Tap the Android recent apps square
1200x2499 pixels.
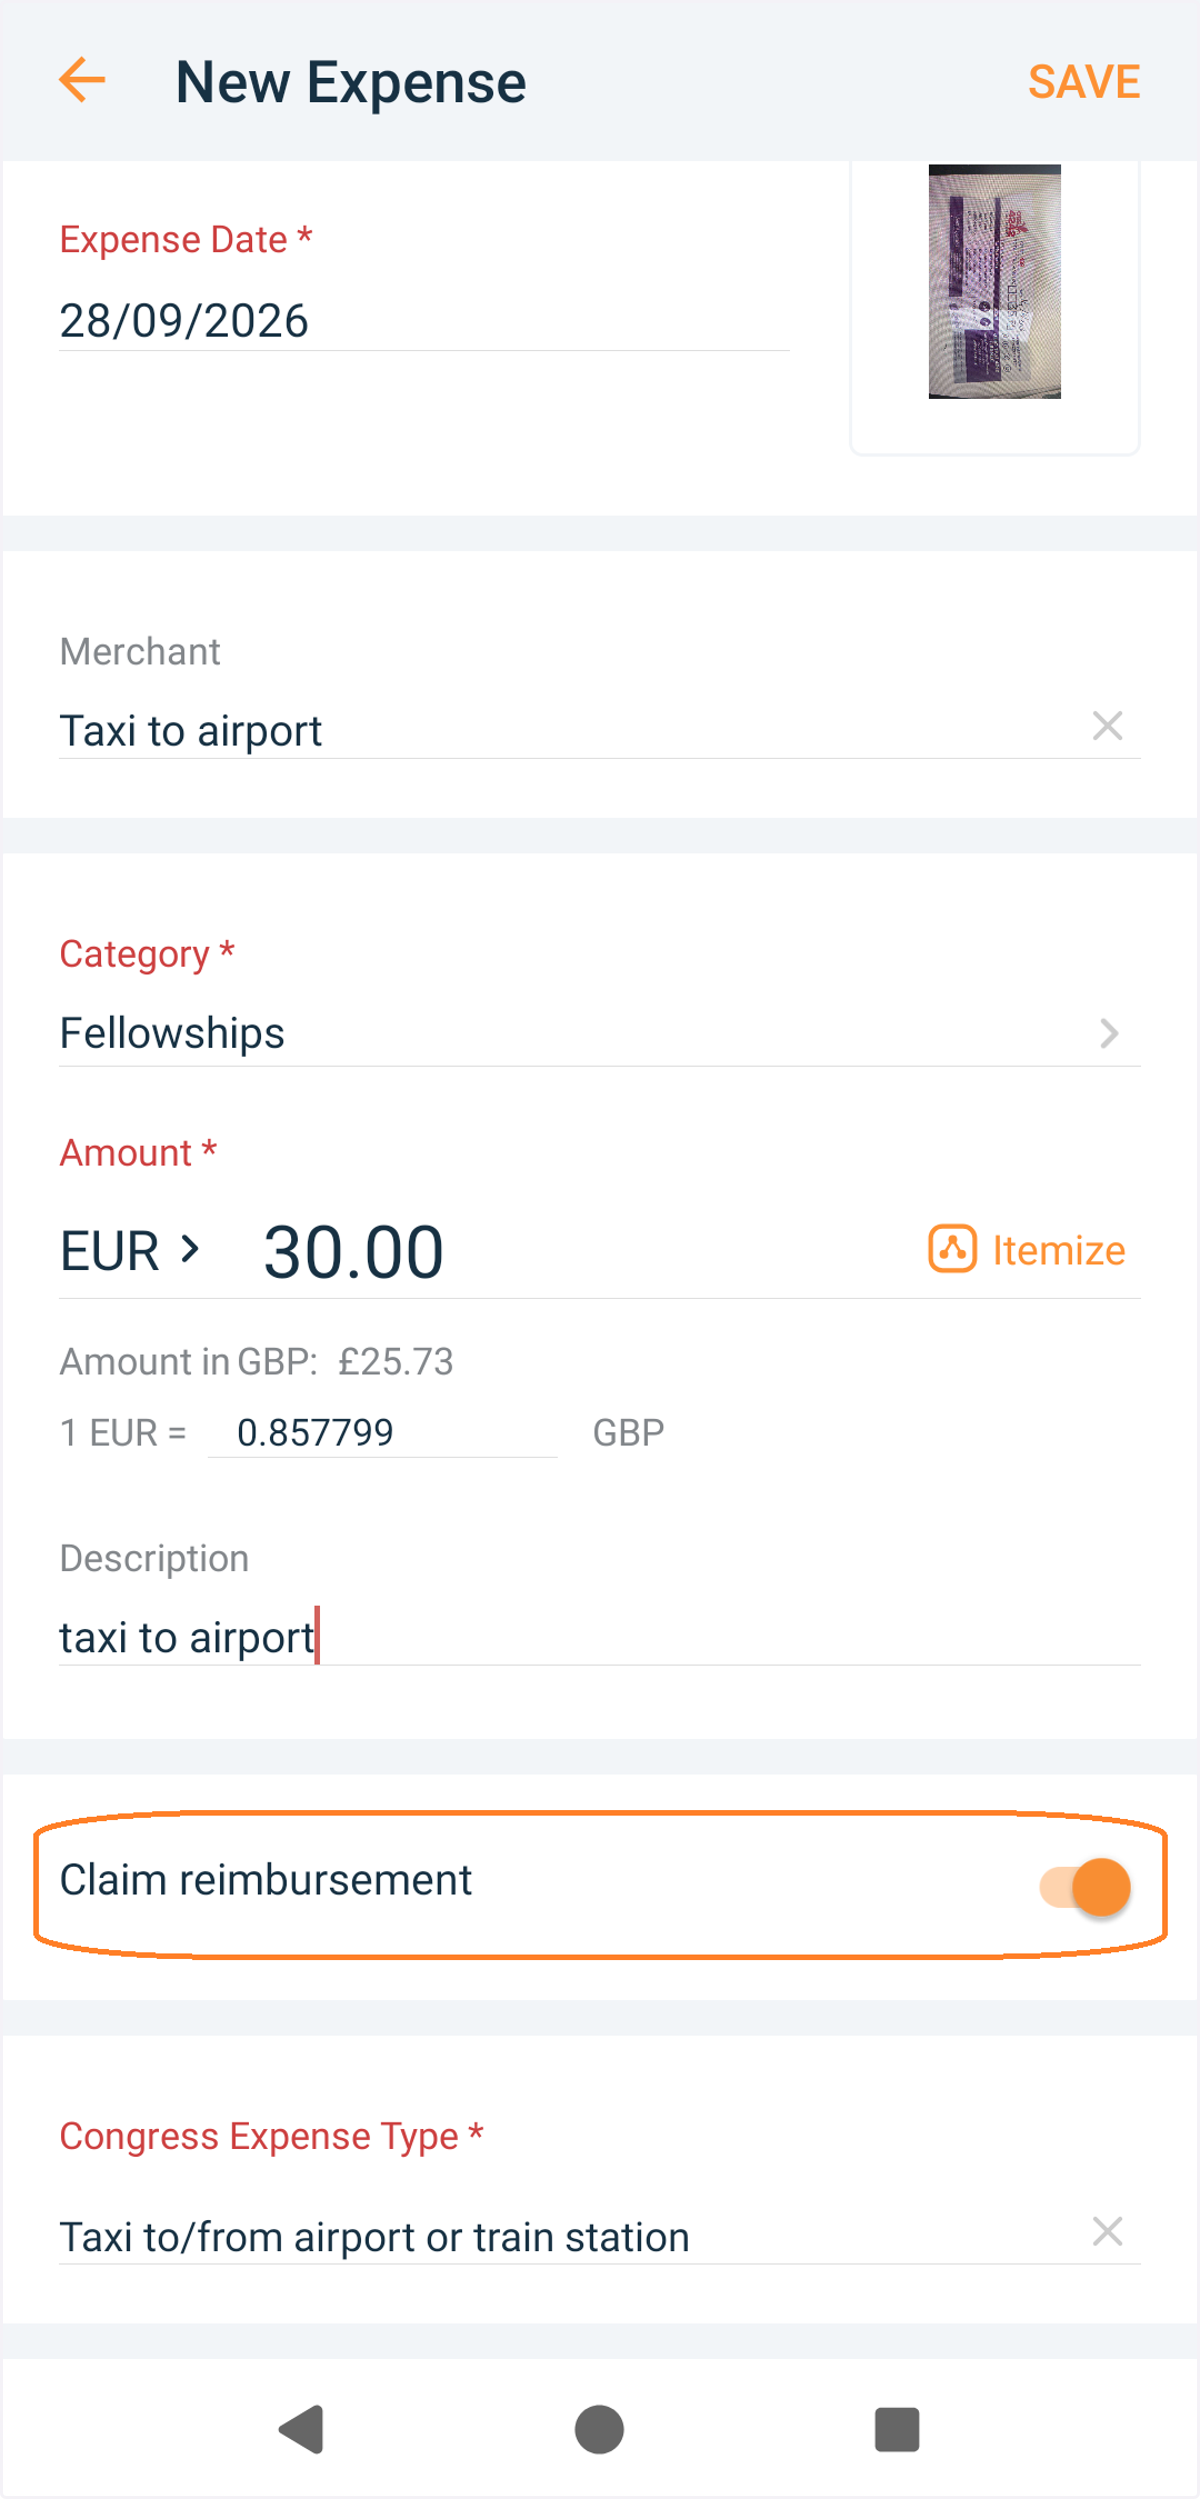(897, 2429)
